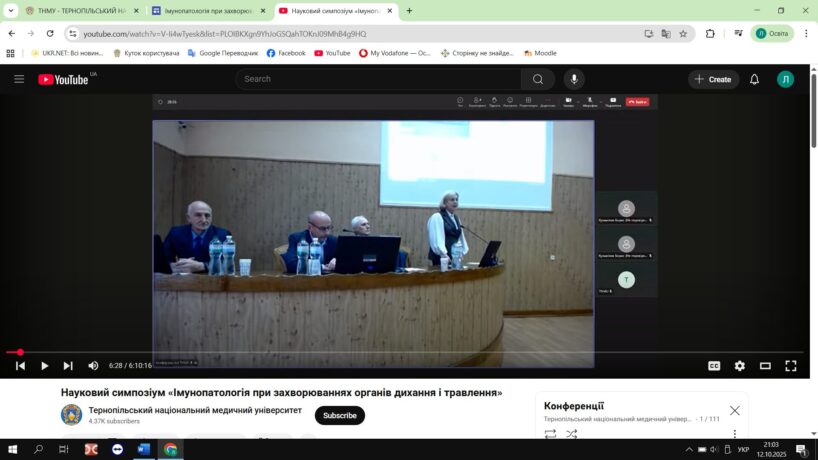Click the video progress bar
Screen dimensions: 818x460
[400, 352]
